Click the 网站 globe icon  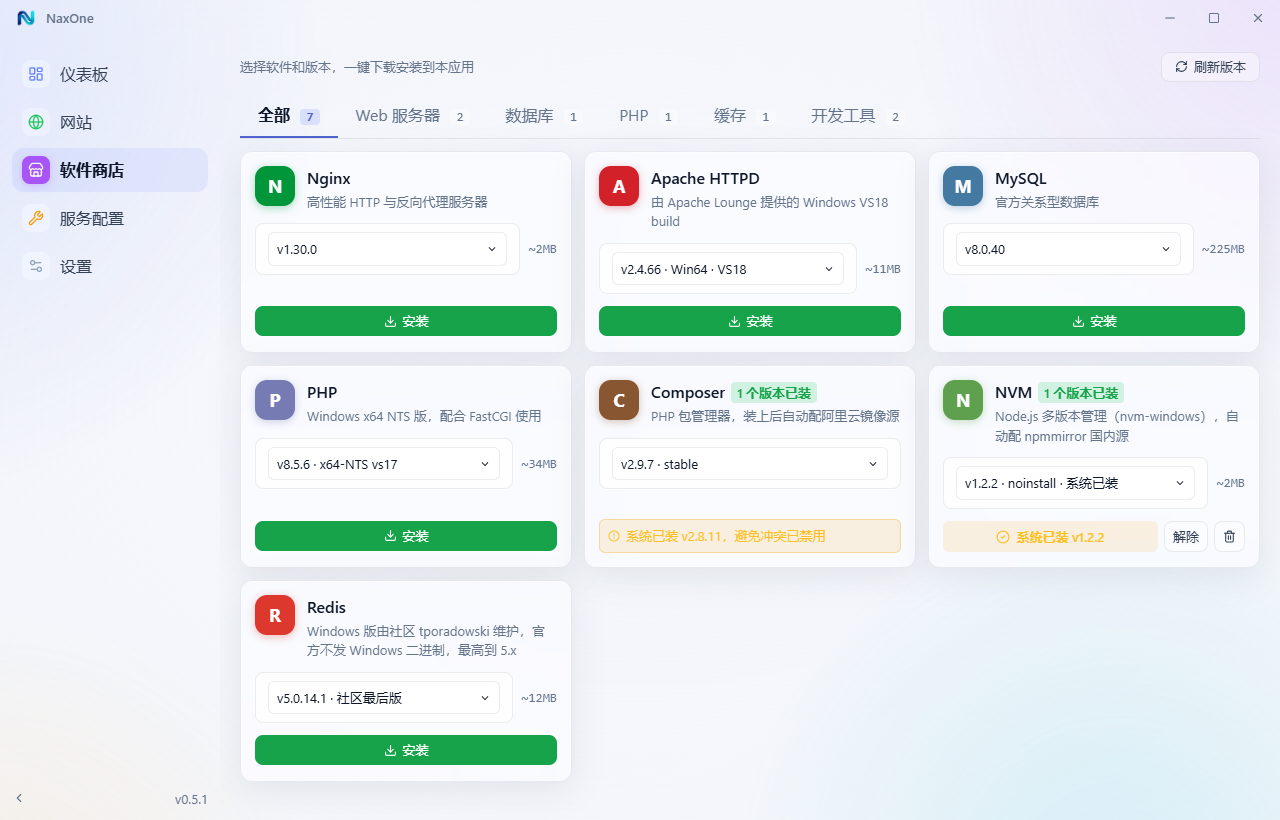36,122
